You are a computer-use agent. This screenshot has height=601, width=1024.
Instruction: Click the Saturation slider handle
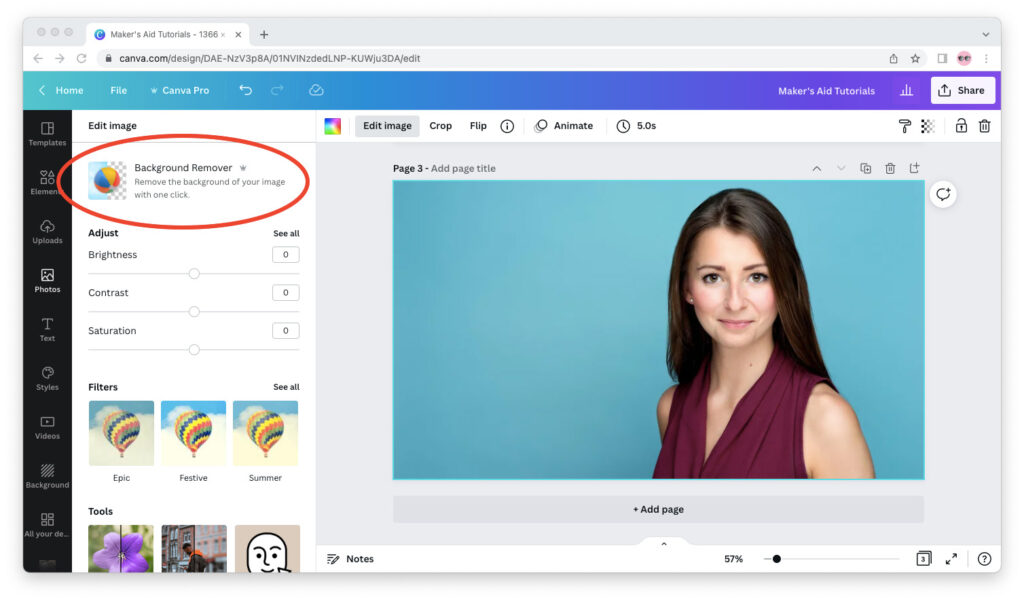[194, 349]
